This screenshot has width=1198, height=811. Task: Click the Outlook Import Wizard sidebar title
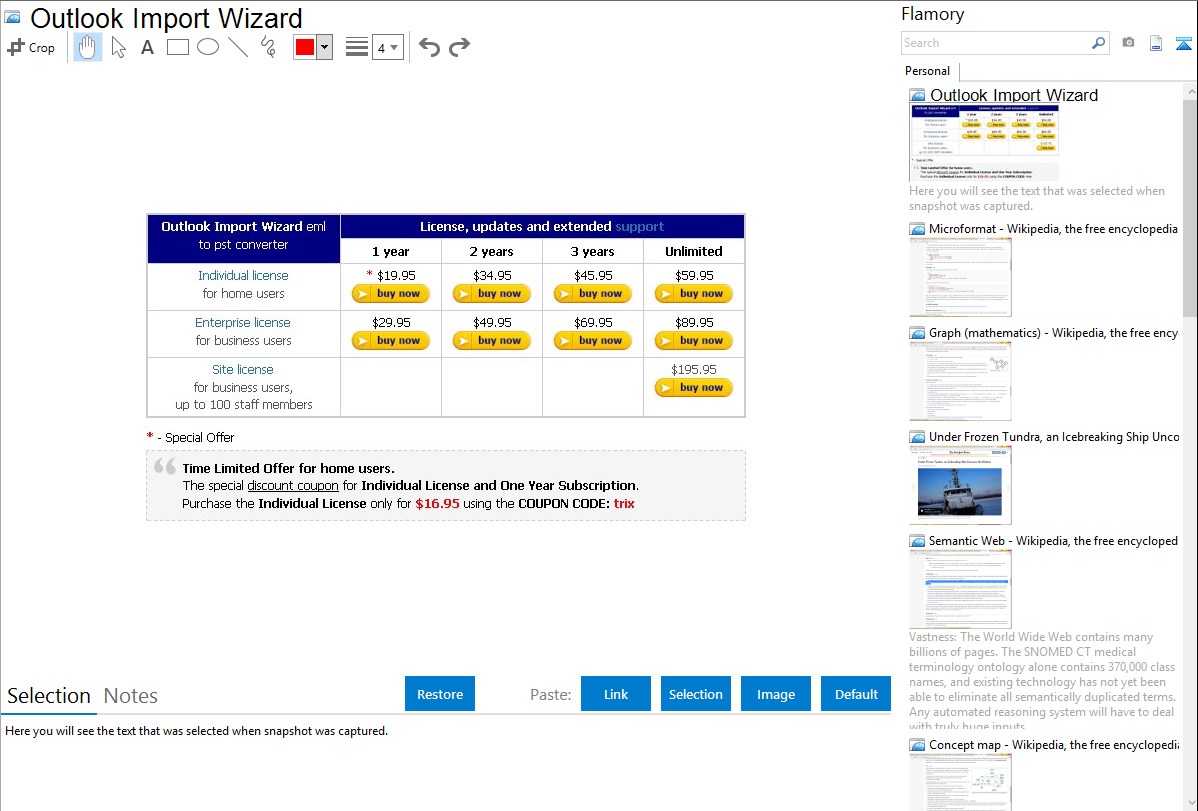point(1014,96)
